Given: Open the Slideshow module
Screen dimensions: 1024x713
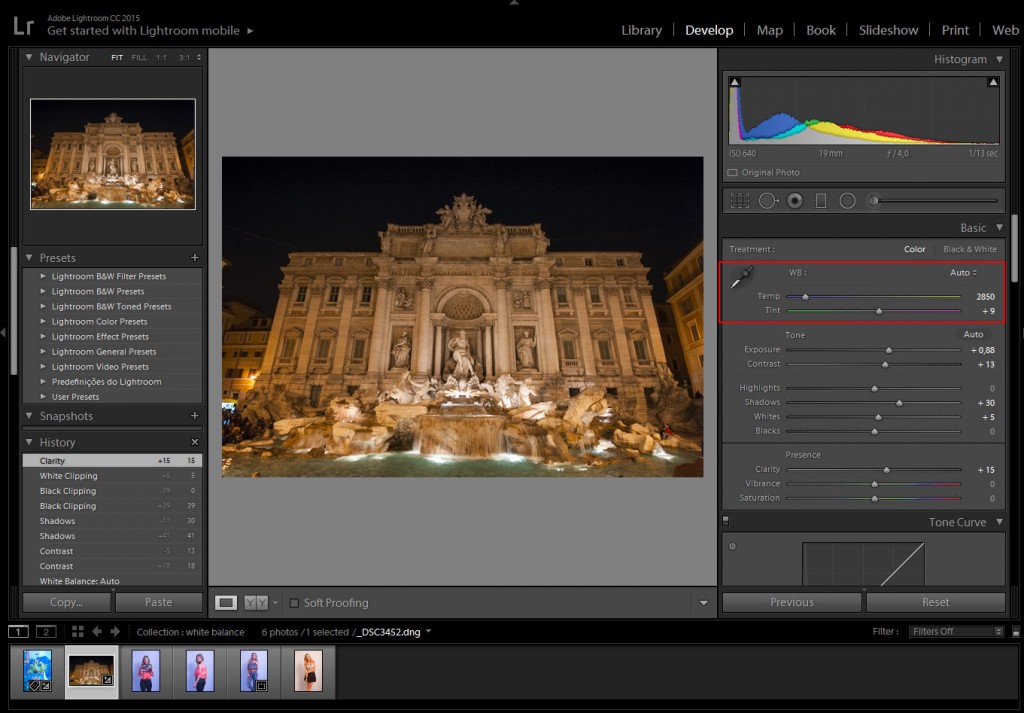Looking at the screenshot, I should click(888, 30).
